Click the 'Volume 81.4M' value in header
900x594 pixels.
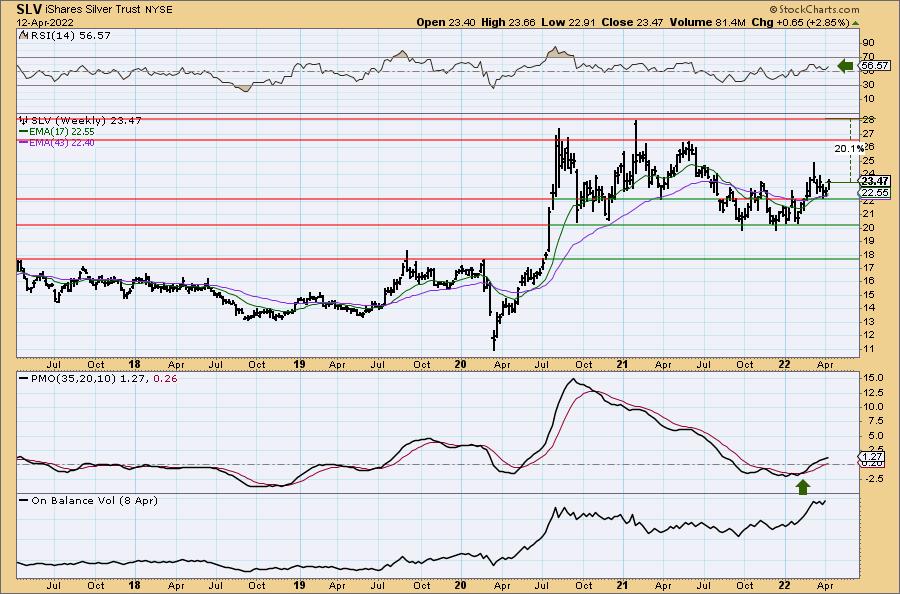707,22
